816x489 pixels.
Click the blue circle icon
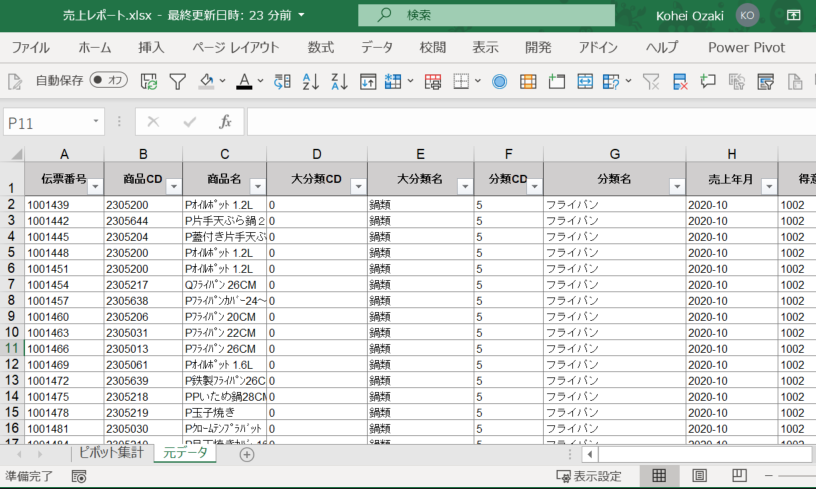pyautogui.click(x=500, y=81)
